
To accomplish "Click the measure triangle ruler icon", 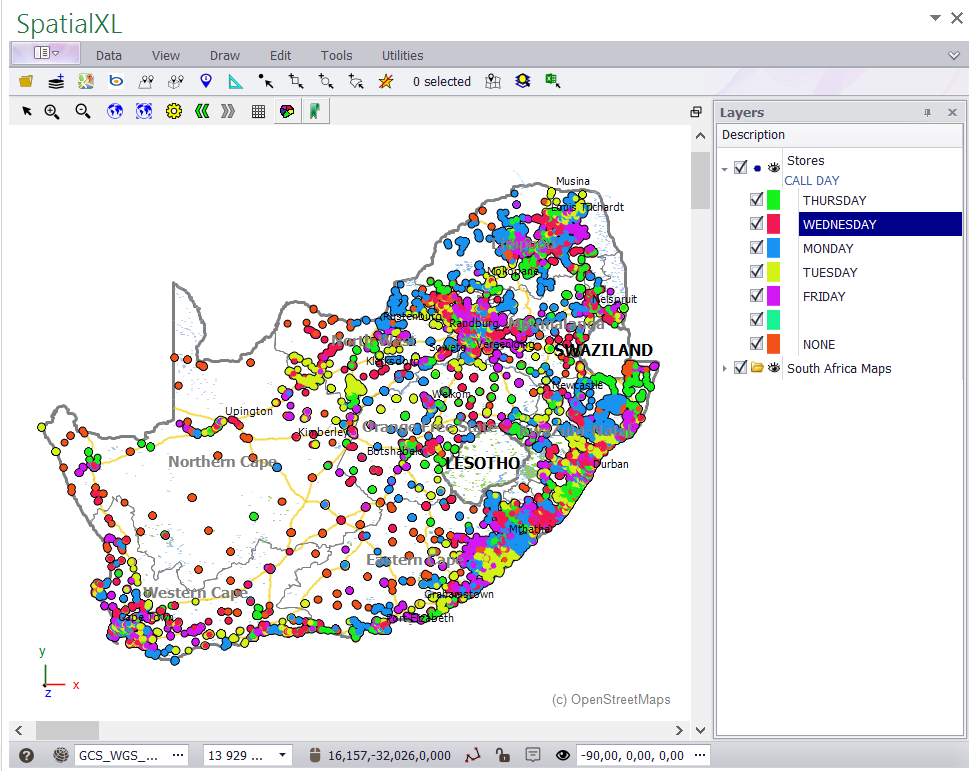I will pyautogui.click(x=236, y=82).
